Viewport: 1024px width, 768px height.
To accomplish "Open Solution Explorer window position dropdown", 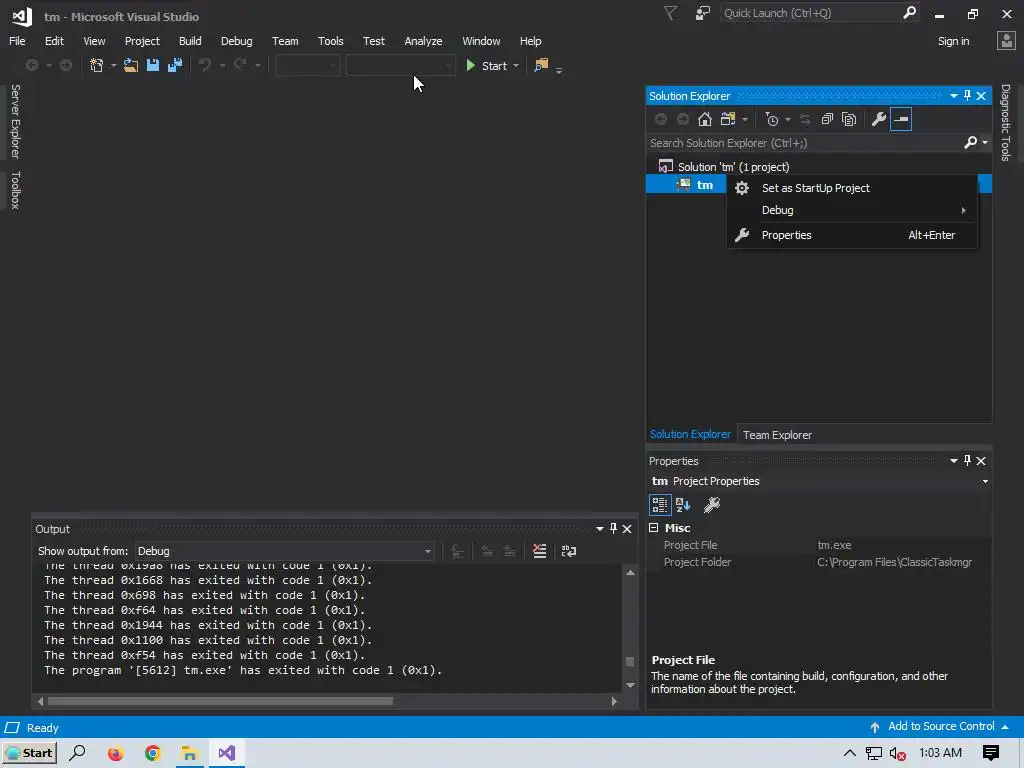I will point(953,95).
